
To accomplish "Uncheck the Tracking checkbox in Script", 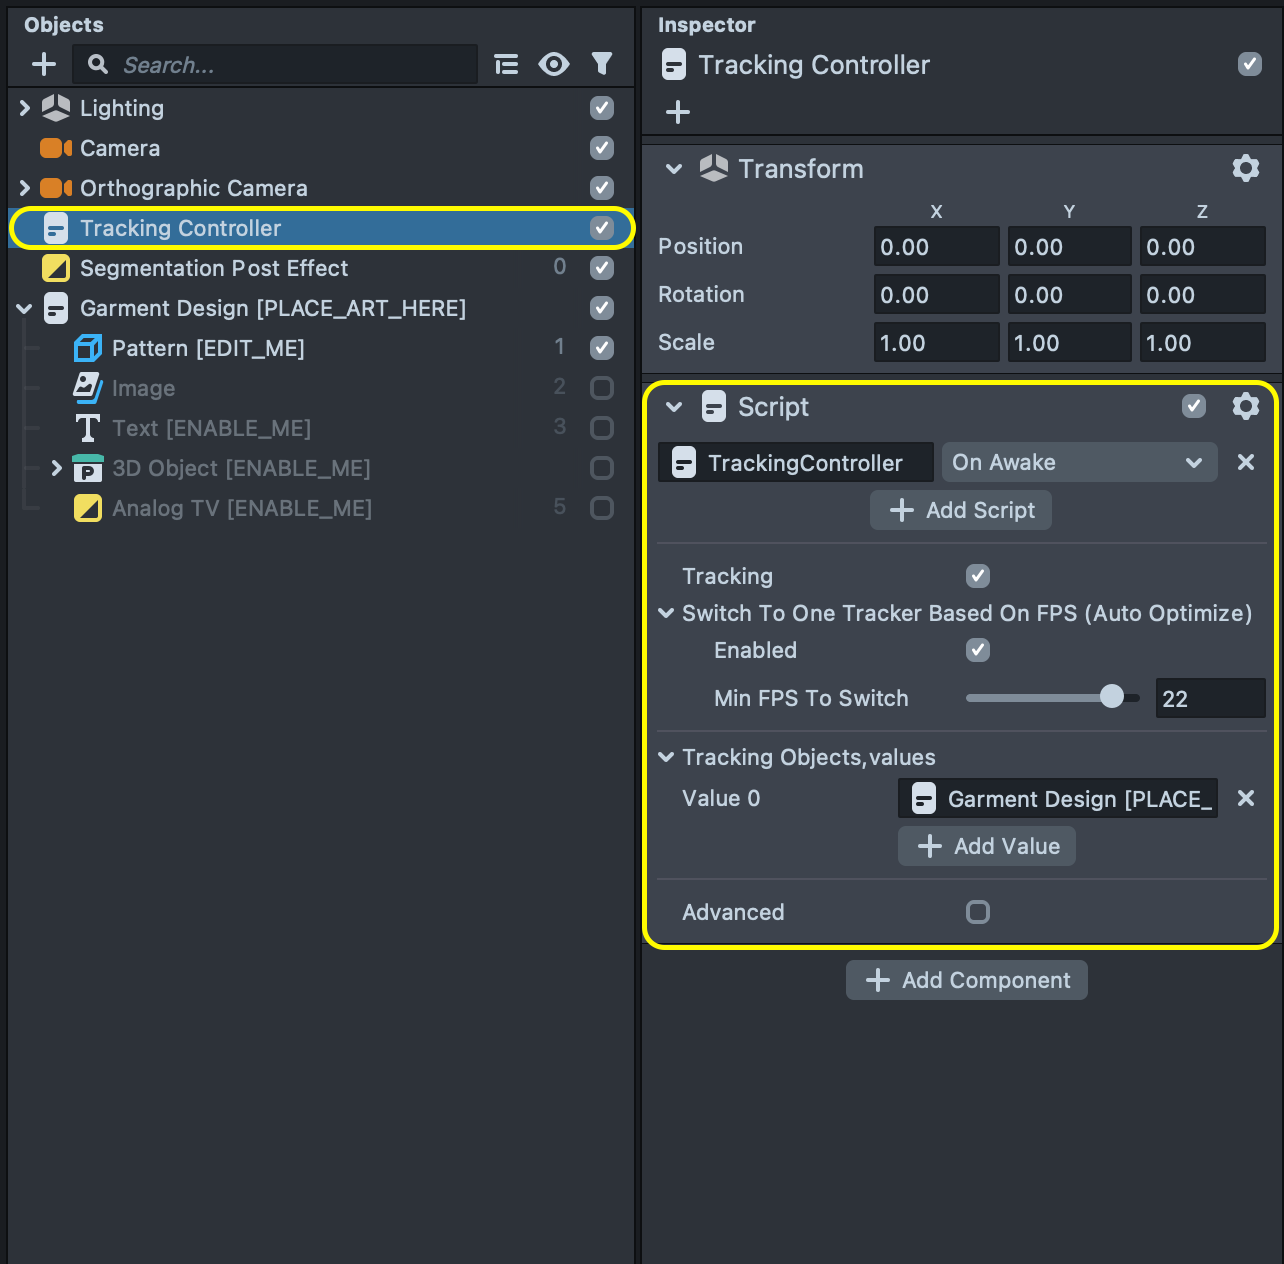I will [x=977, y=576].
